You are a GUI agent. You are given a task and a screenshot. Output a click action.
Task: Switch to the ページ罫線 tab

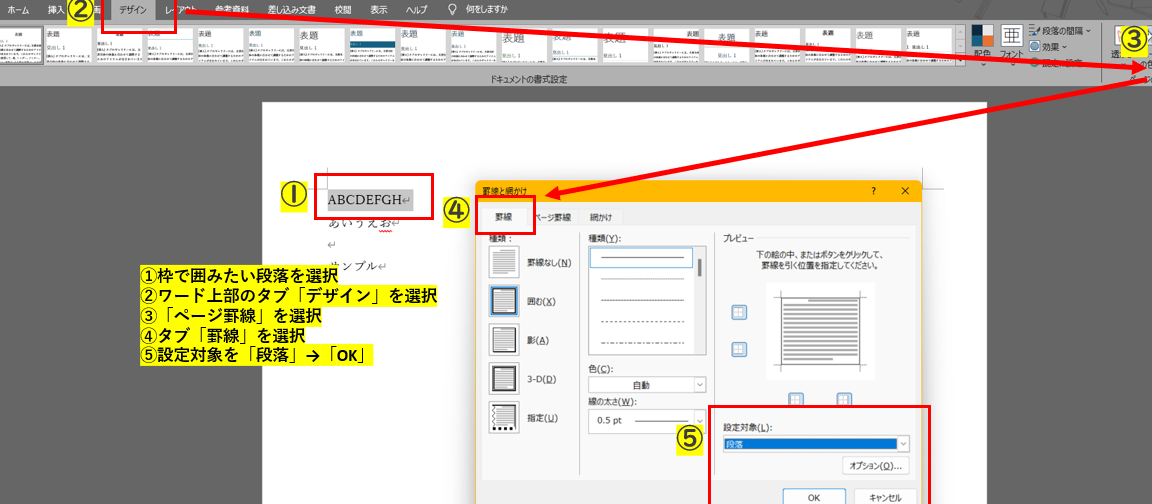coord(552,217)
